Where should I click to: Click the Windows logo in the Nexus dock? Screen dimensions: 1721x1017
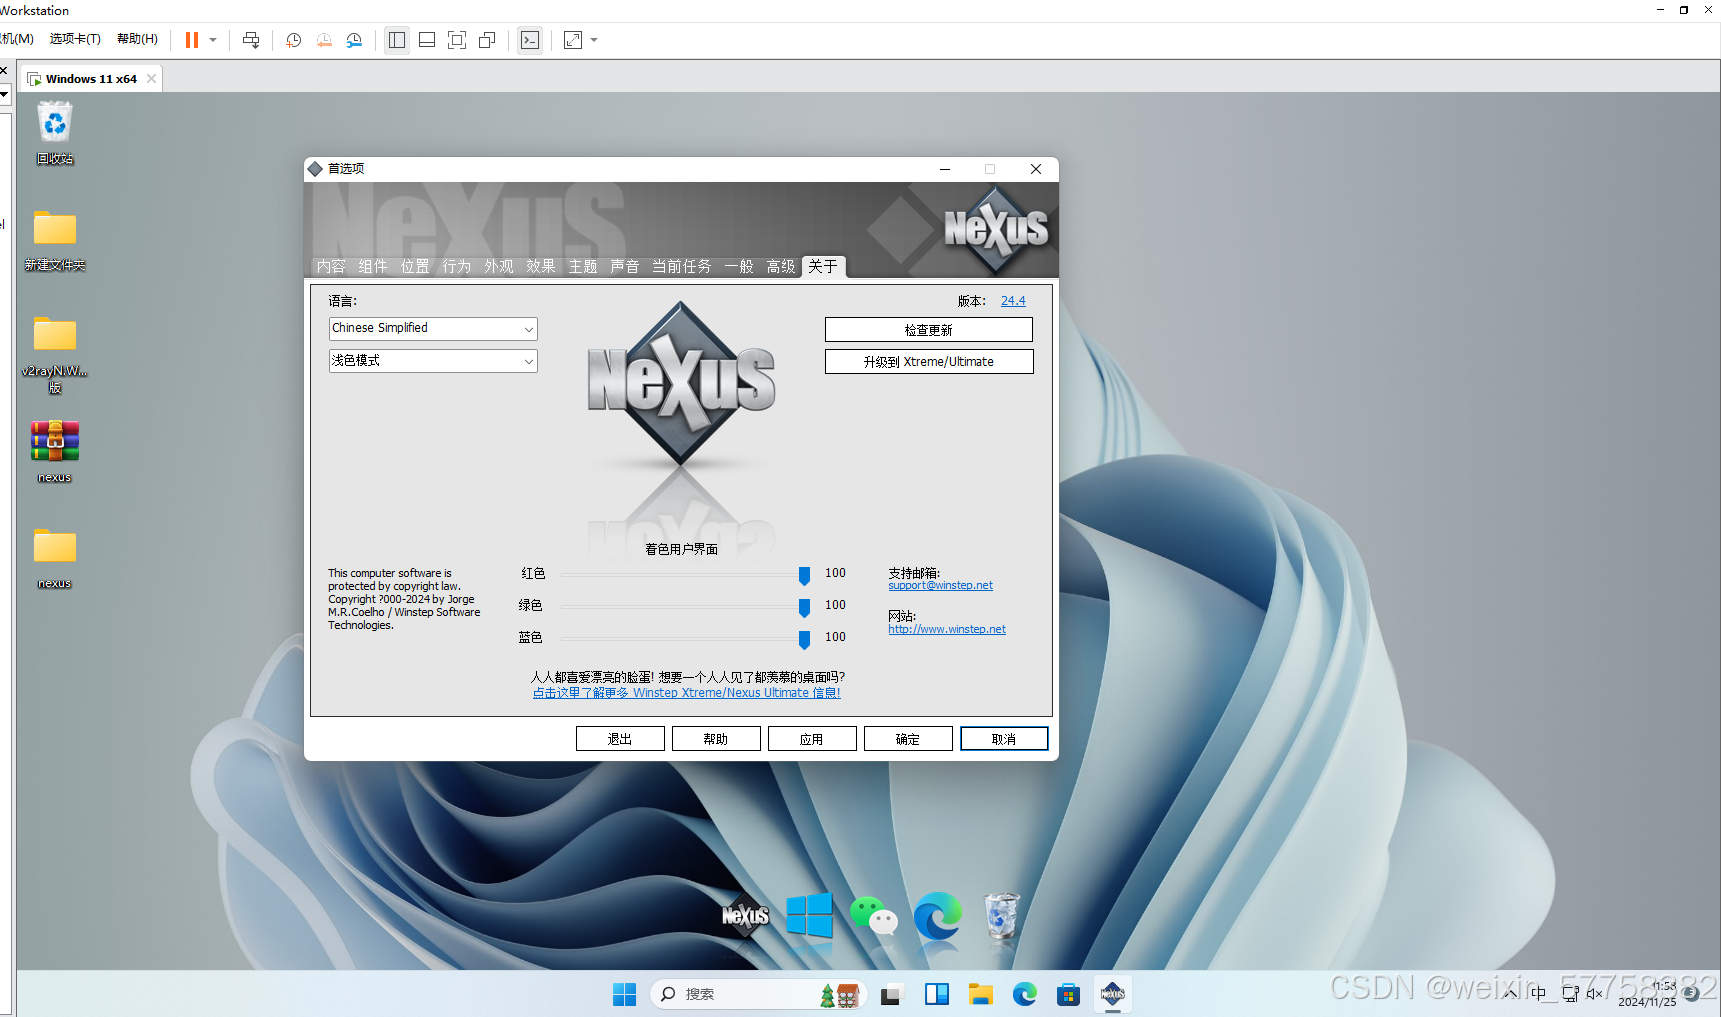(x=809, y=915)
